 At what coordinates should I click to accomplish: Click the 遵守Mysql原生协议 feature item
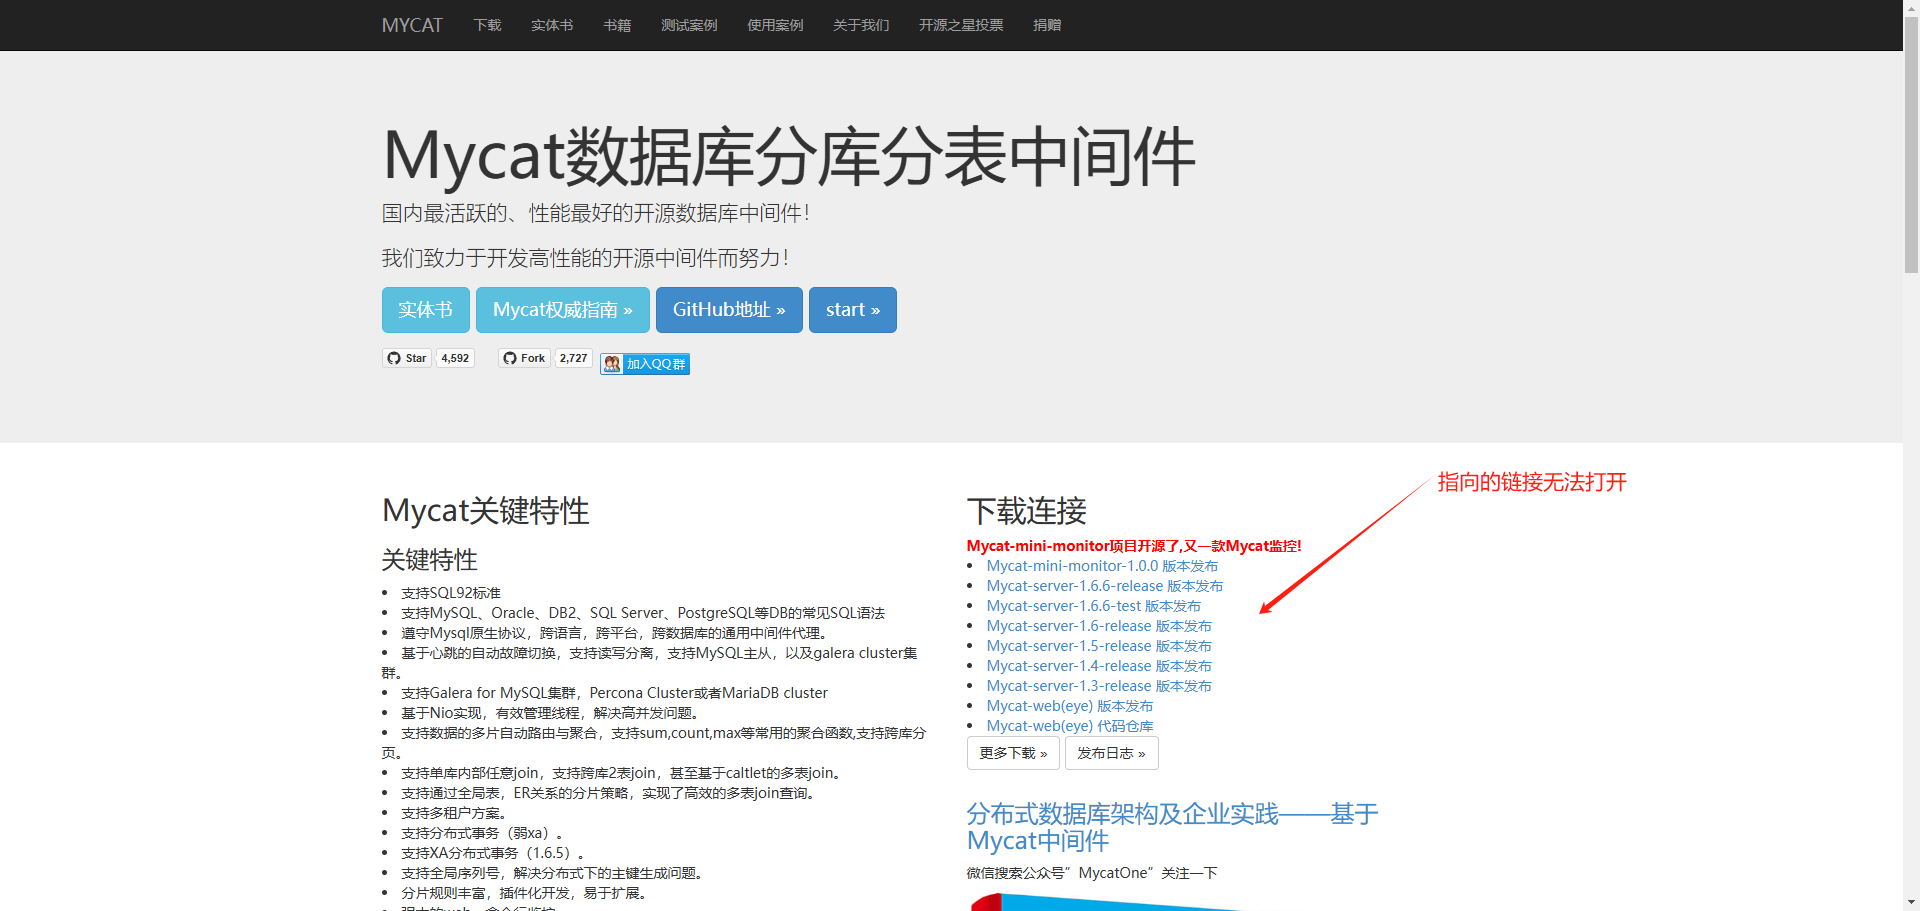(615, 633)
